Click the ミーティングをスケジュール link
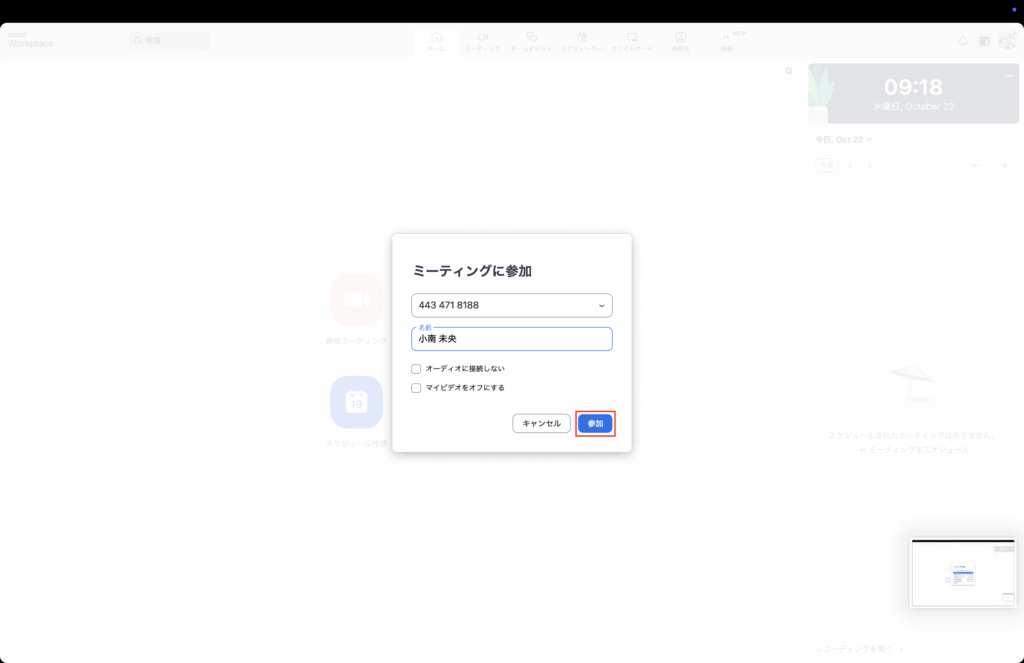 913,450
